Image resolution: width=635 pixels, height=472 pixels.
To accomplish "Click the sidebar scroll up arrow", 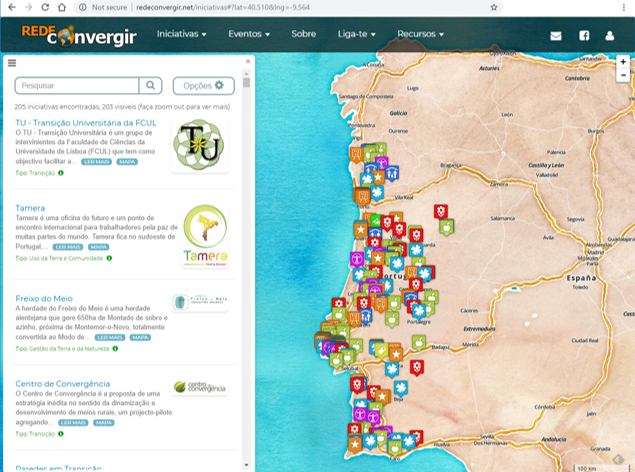I will [x=246, y=73].
